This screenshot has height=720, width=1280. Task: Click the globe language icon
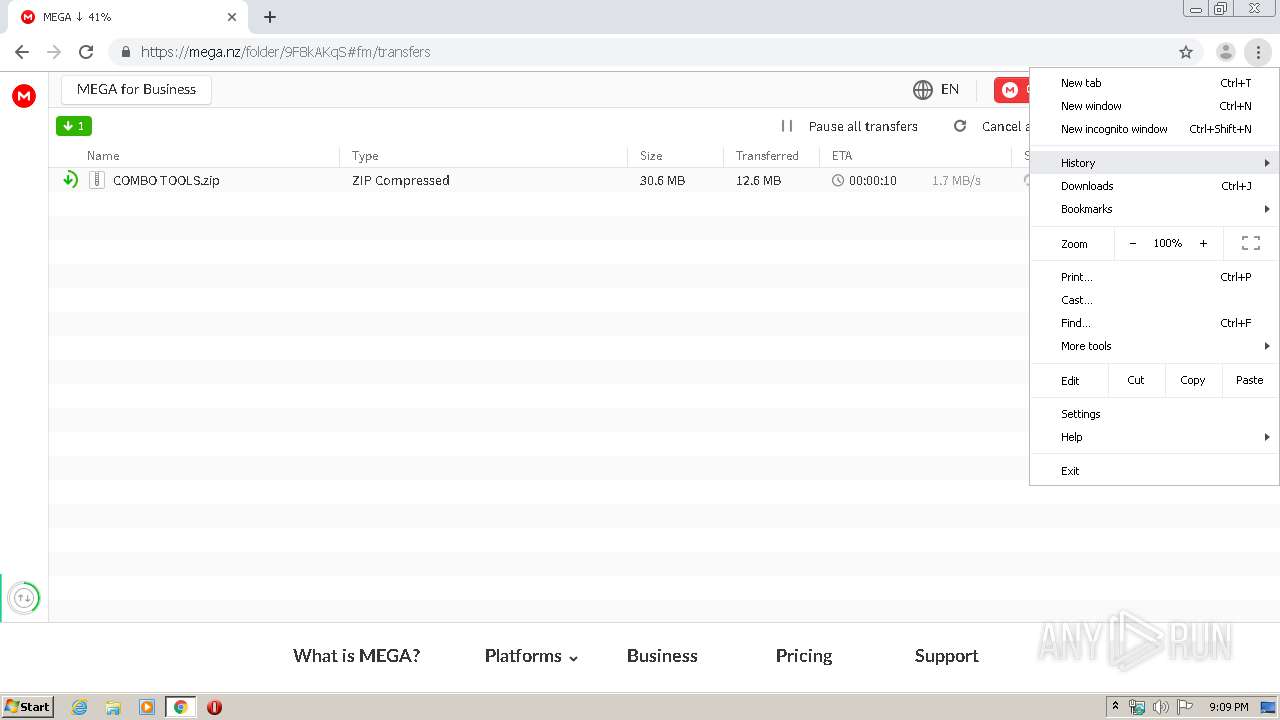[x=923, y=90]
